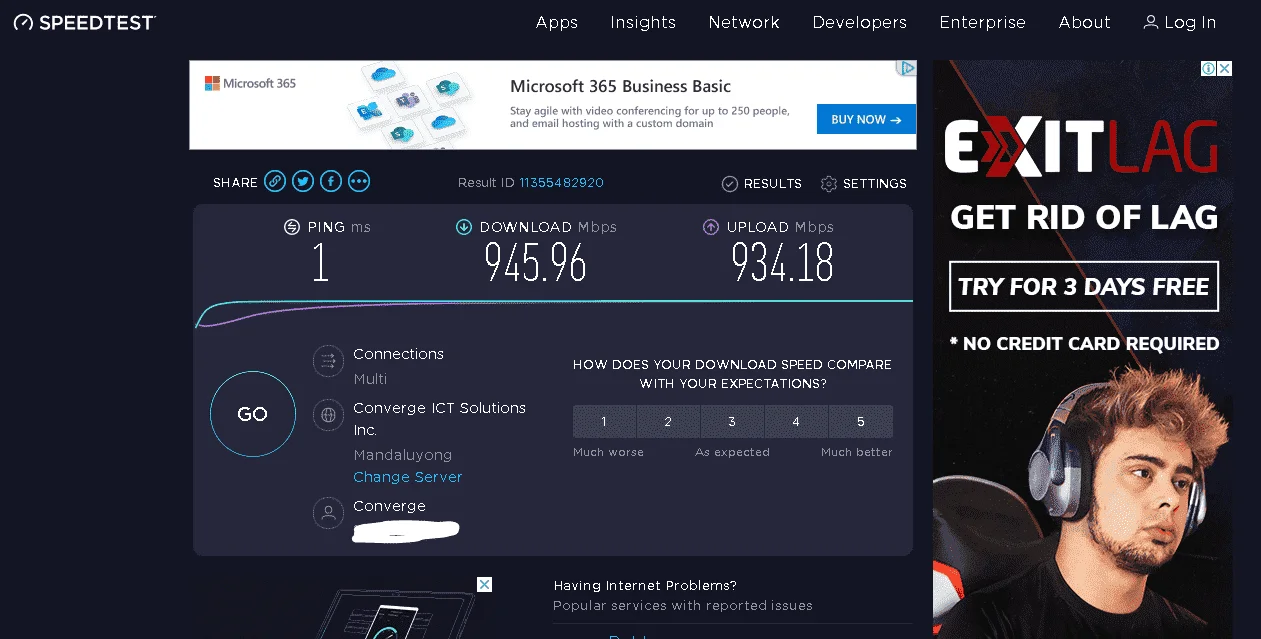This screenshot has width=1261, height=639.
Task: Click the Results checkmark icon
Action: click(x=730, y=183)
